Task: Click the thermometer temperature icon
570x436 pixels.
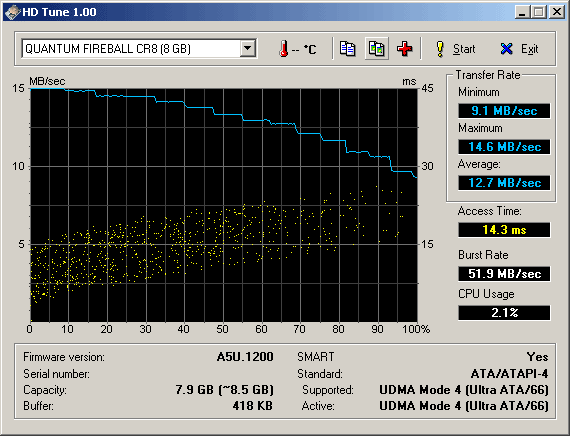Action: (284, 49)
